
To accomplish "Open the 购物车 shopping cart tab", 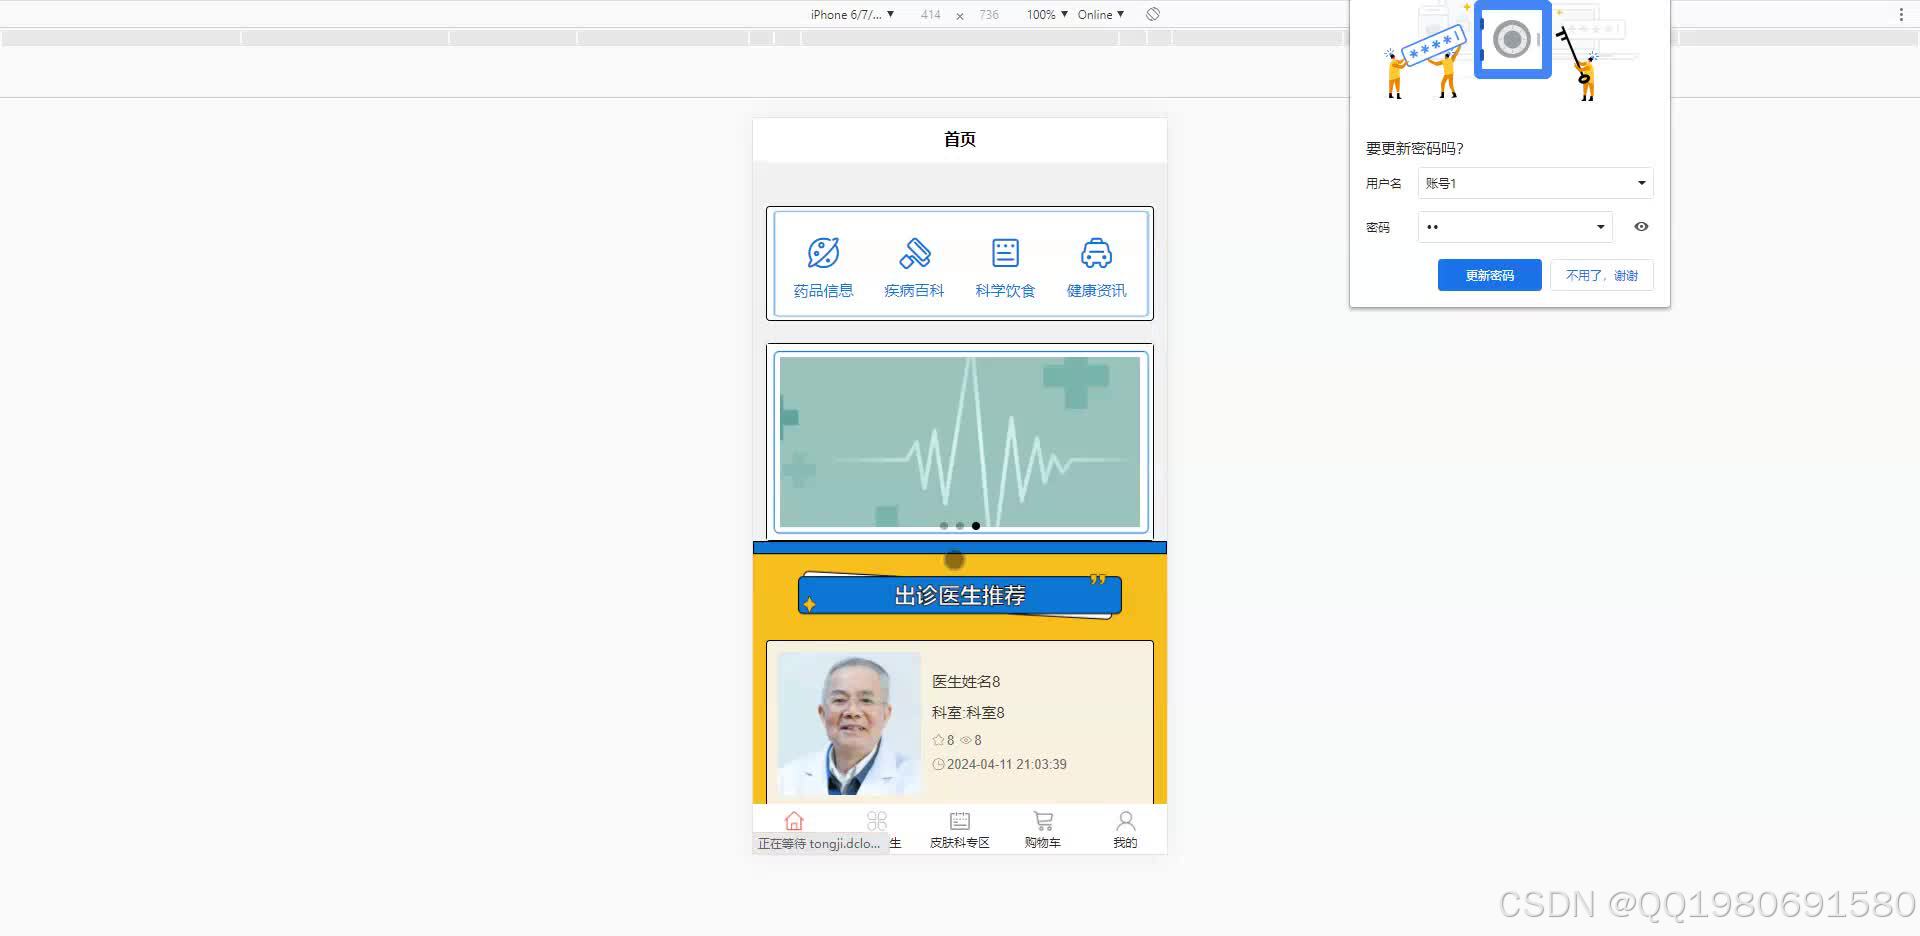I will [1043, 830].
